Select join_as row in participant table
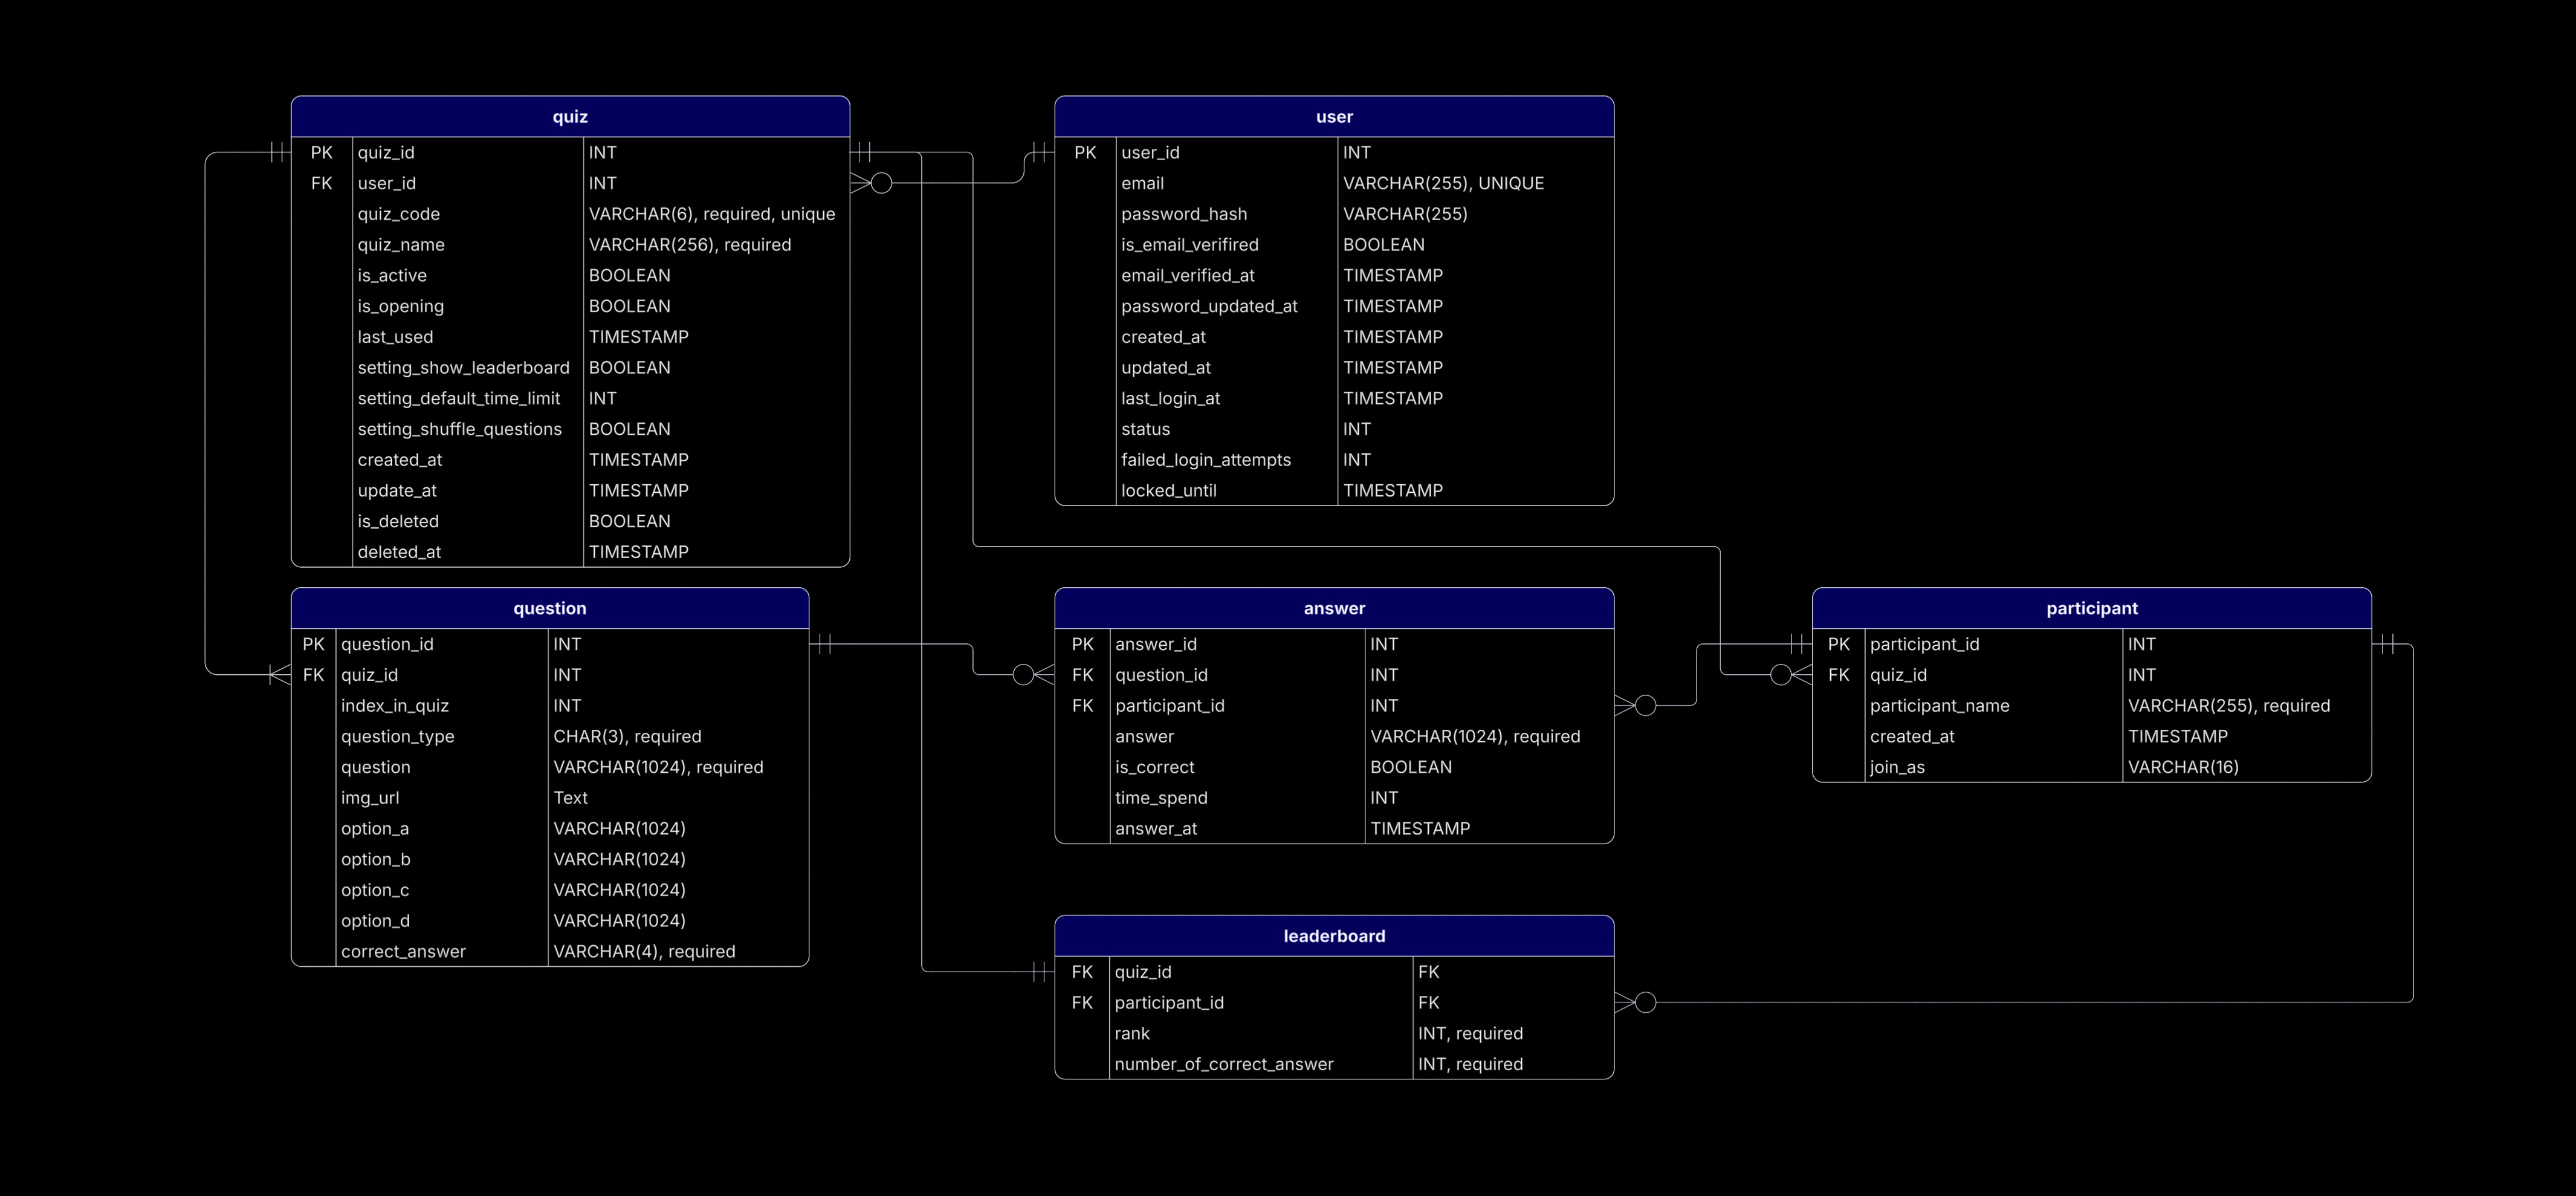Viewport: 2576px width, 1196px height. pos(1897,767)
